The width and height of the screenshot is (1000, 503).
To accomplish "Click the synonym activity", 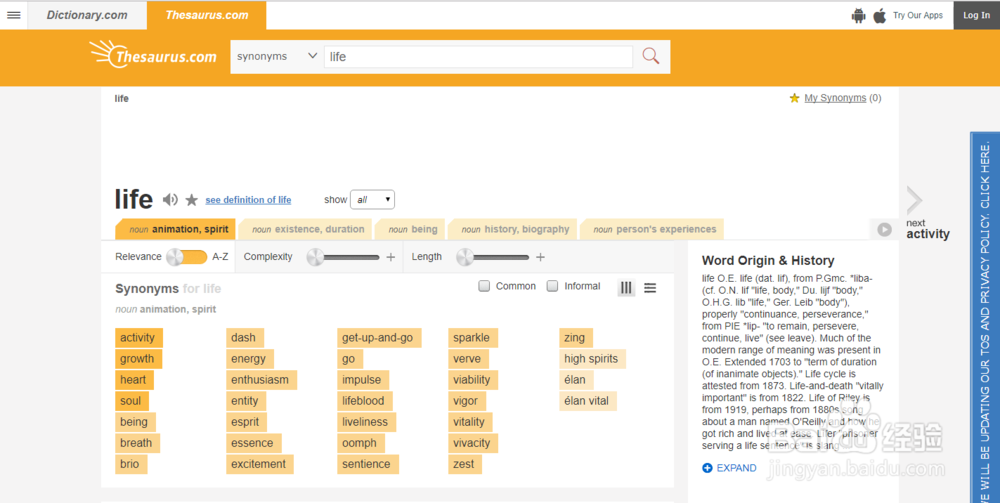I will [x=138, y=338].
